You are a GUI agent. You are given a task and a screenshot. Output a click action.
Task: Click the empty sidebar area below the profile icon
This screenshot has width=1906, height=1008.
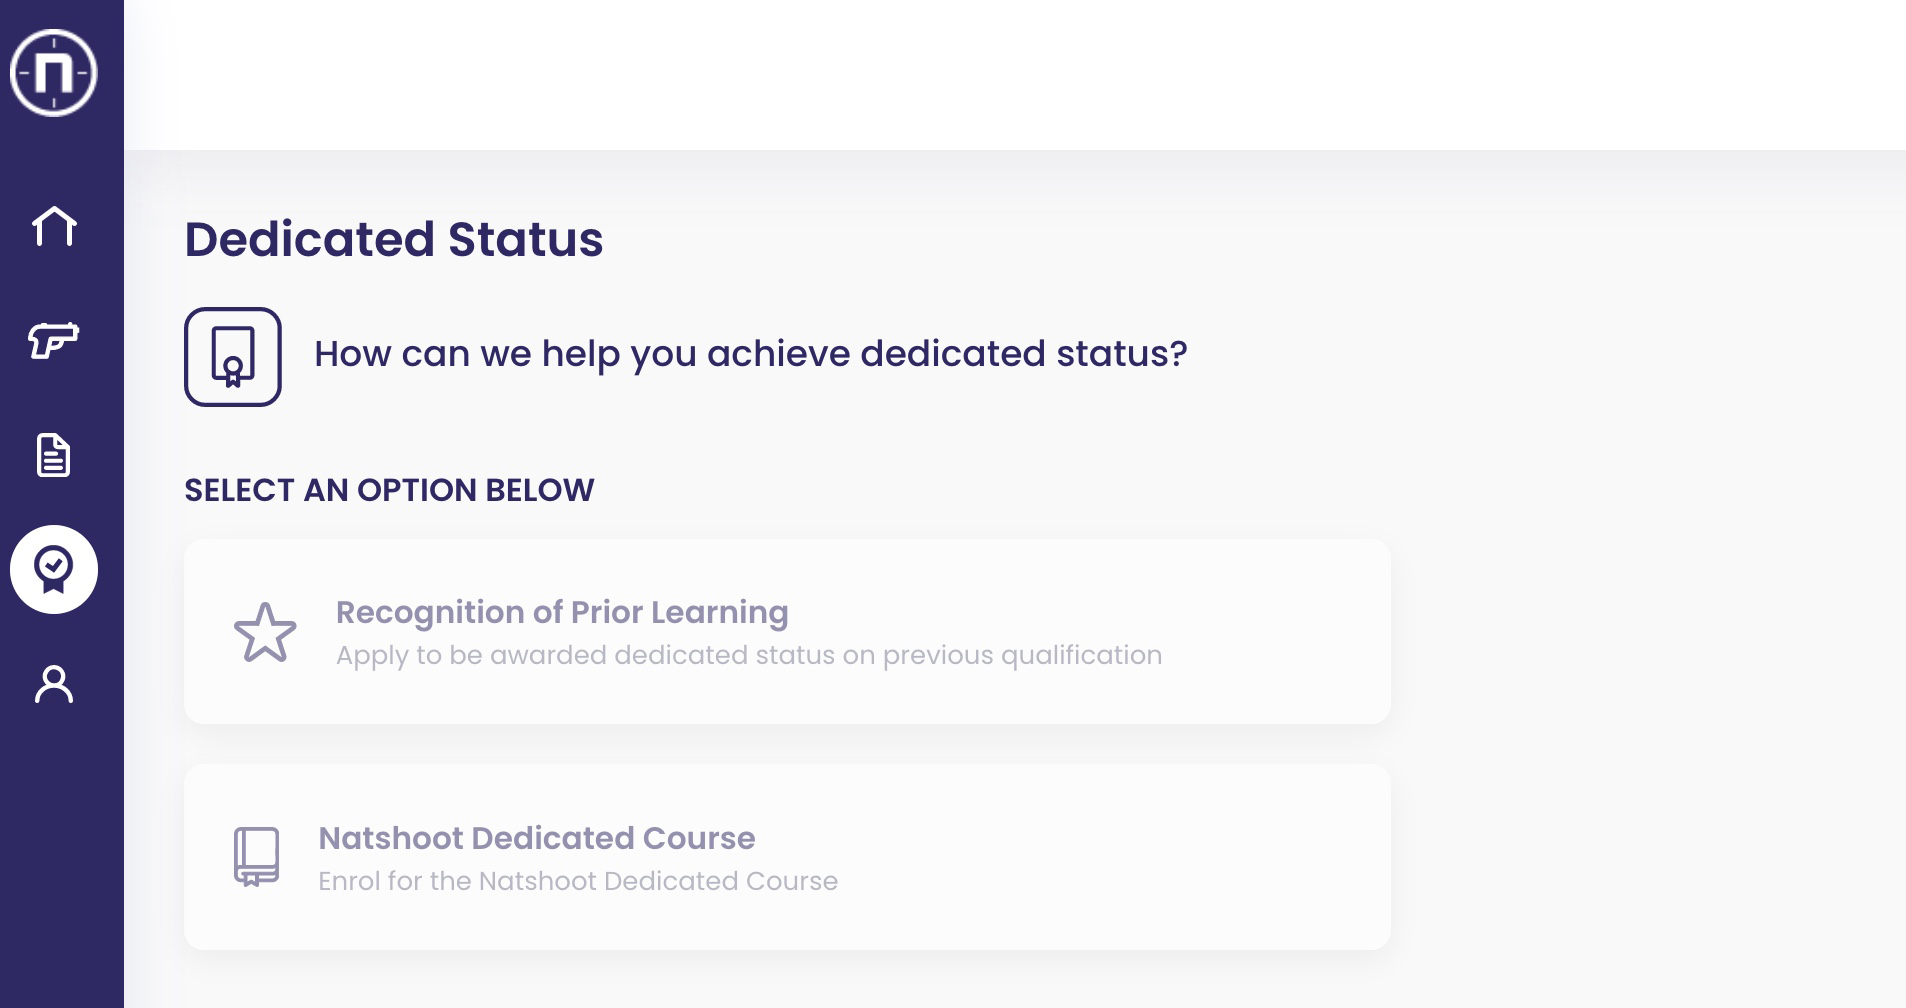pos(62,860)
